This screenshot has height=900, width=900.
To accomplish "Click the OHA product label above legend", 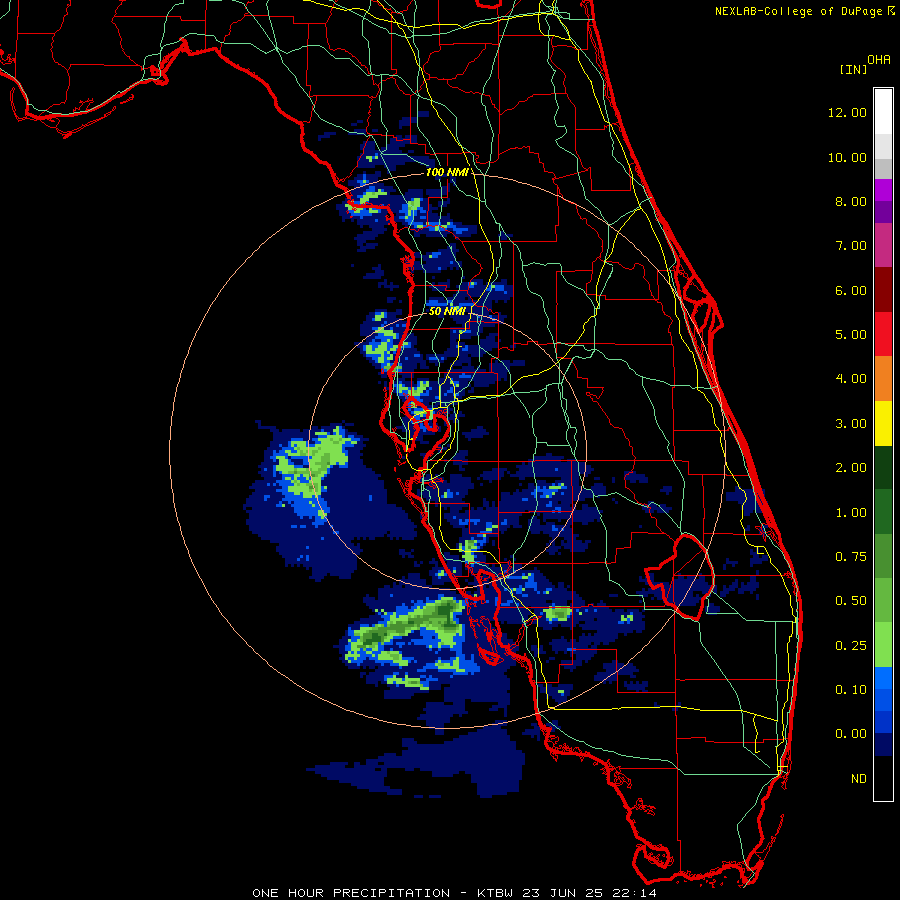I will tap(878, 60).
